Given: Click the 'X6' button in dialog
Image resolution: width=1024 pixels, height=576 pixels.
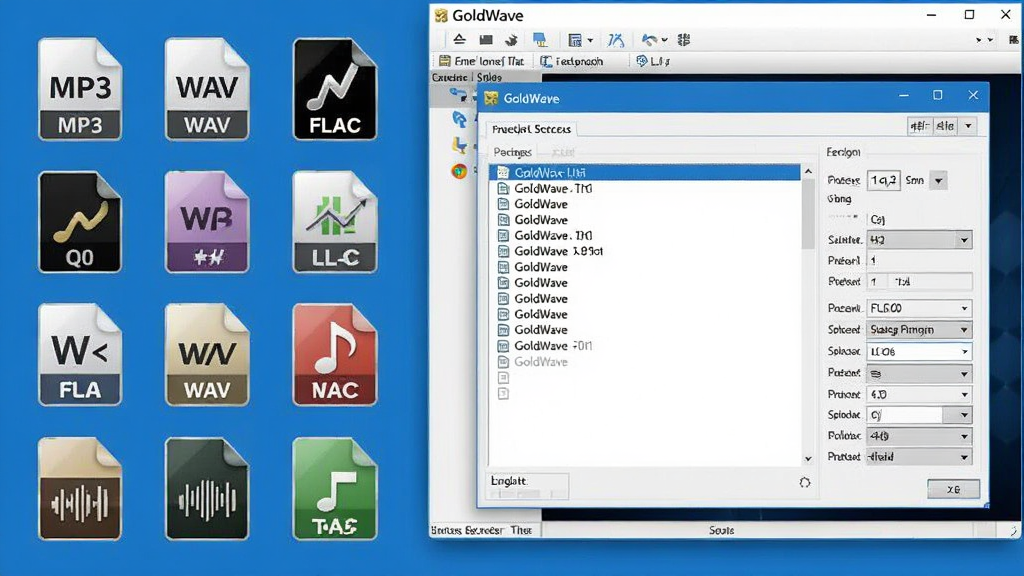Looking at the screenshot, I should coord(953,489).
